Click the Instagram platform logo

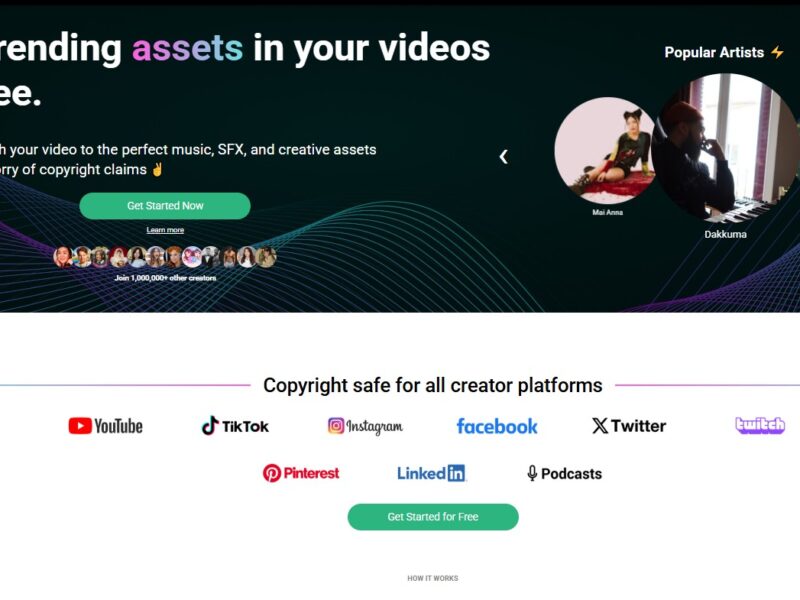[x=365, y=426]
